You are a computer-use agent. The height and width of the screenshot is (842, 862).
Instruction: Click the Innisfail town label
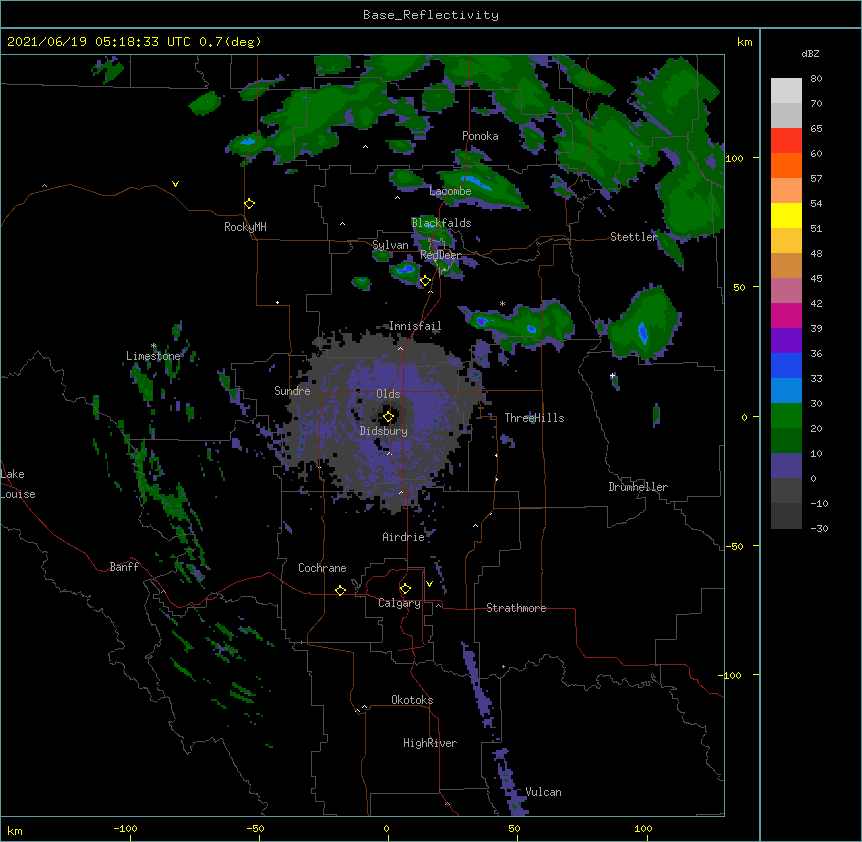(x=415, y=326)
